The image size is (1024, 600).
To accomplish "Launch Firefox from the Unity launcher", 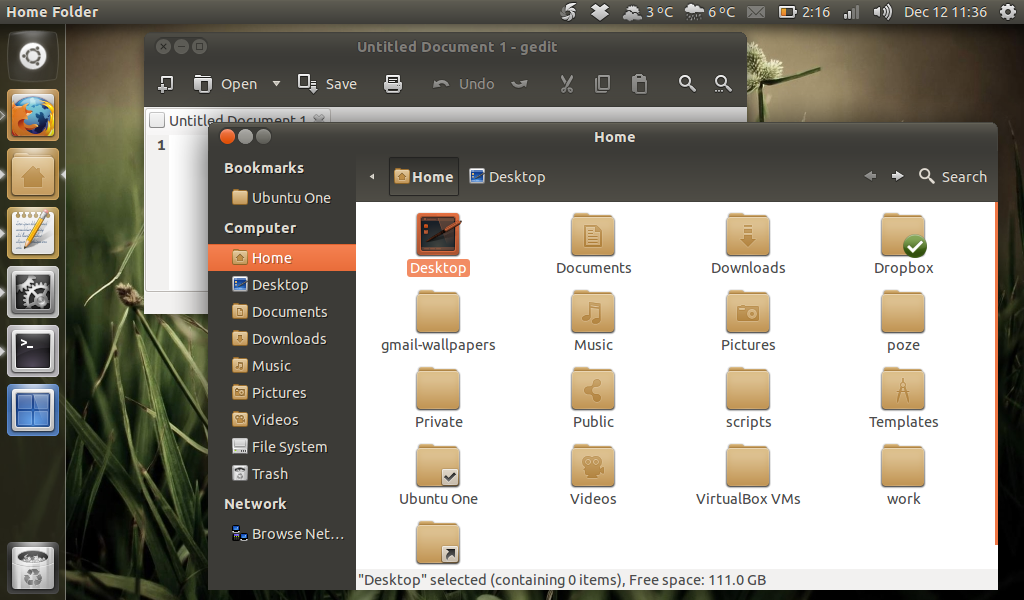I will tap(33, 115).
